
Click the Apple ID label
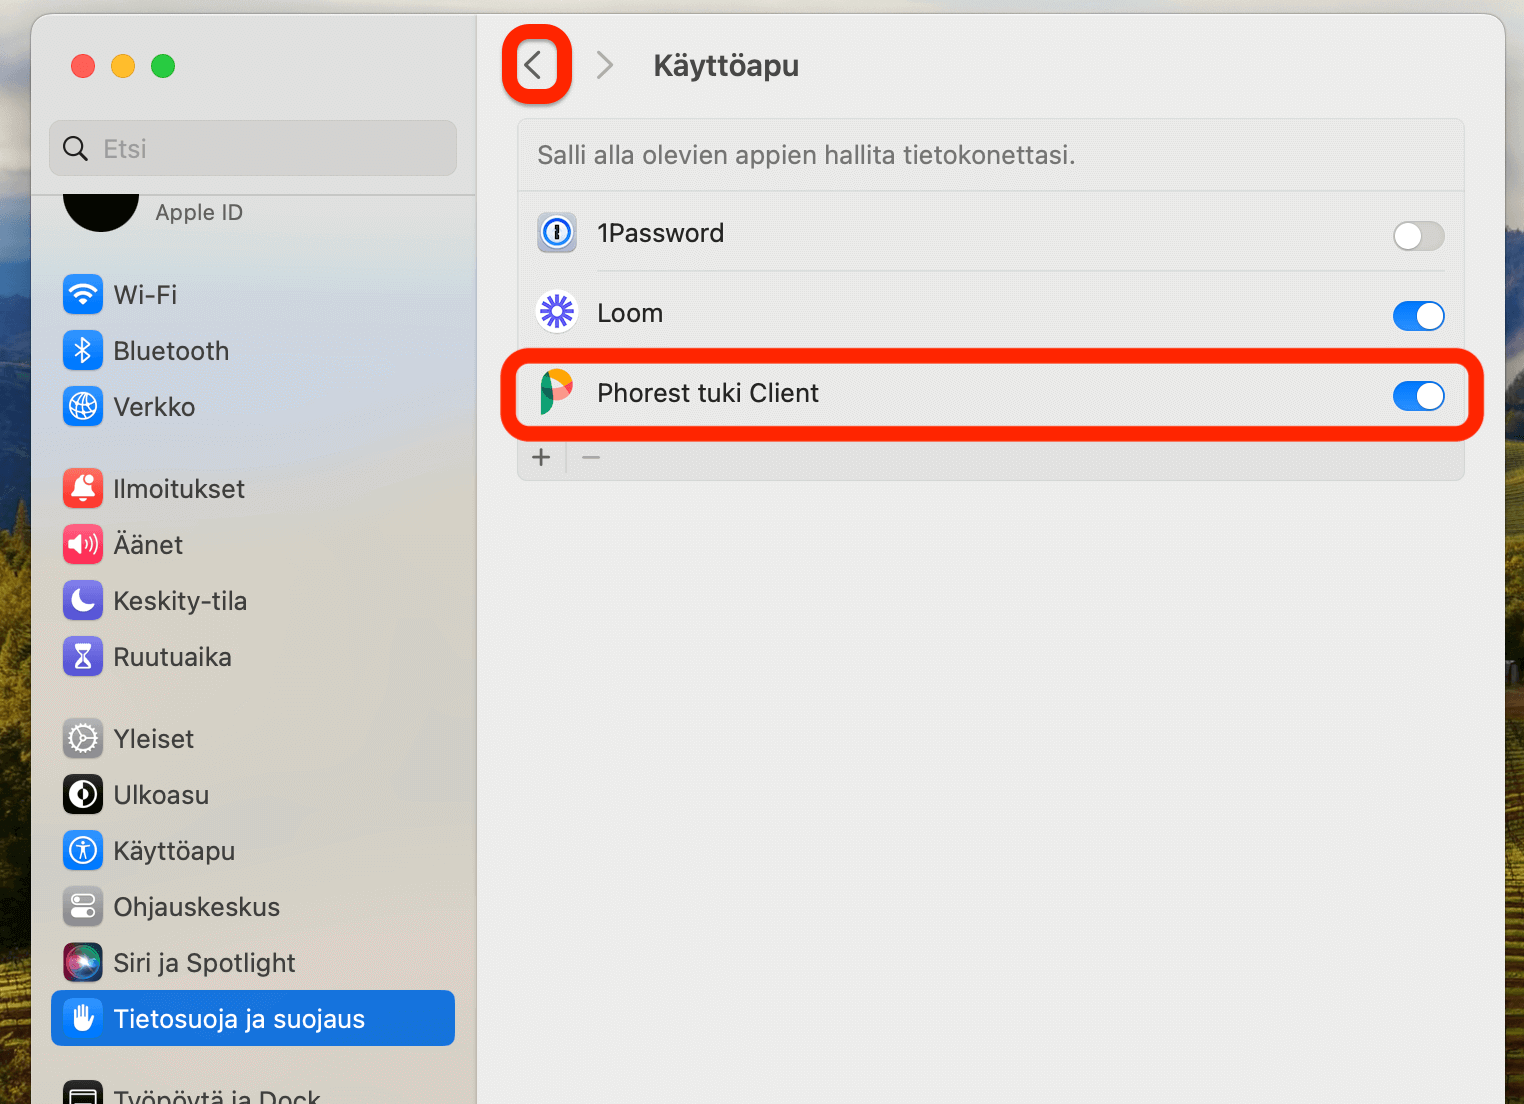click(x=199, y=212)
